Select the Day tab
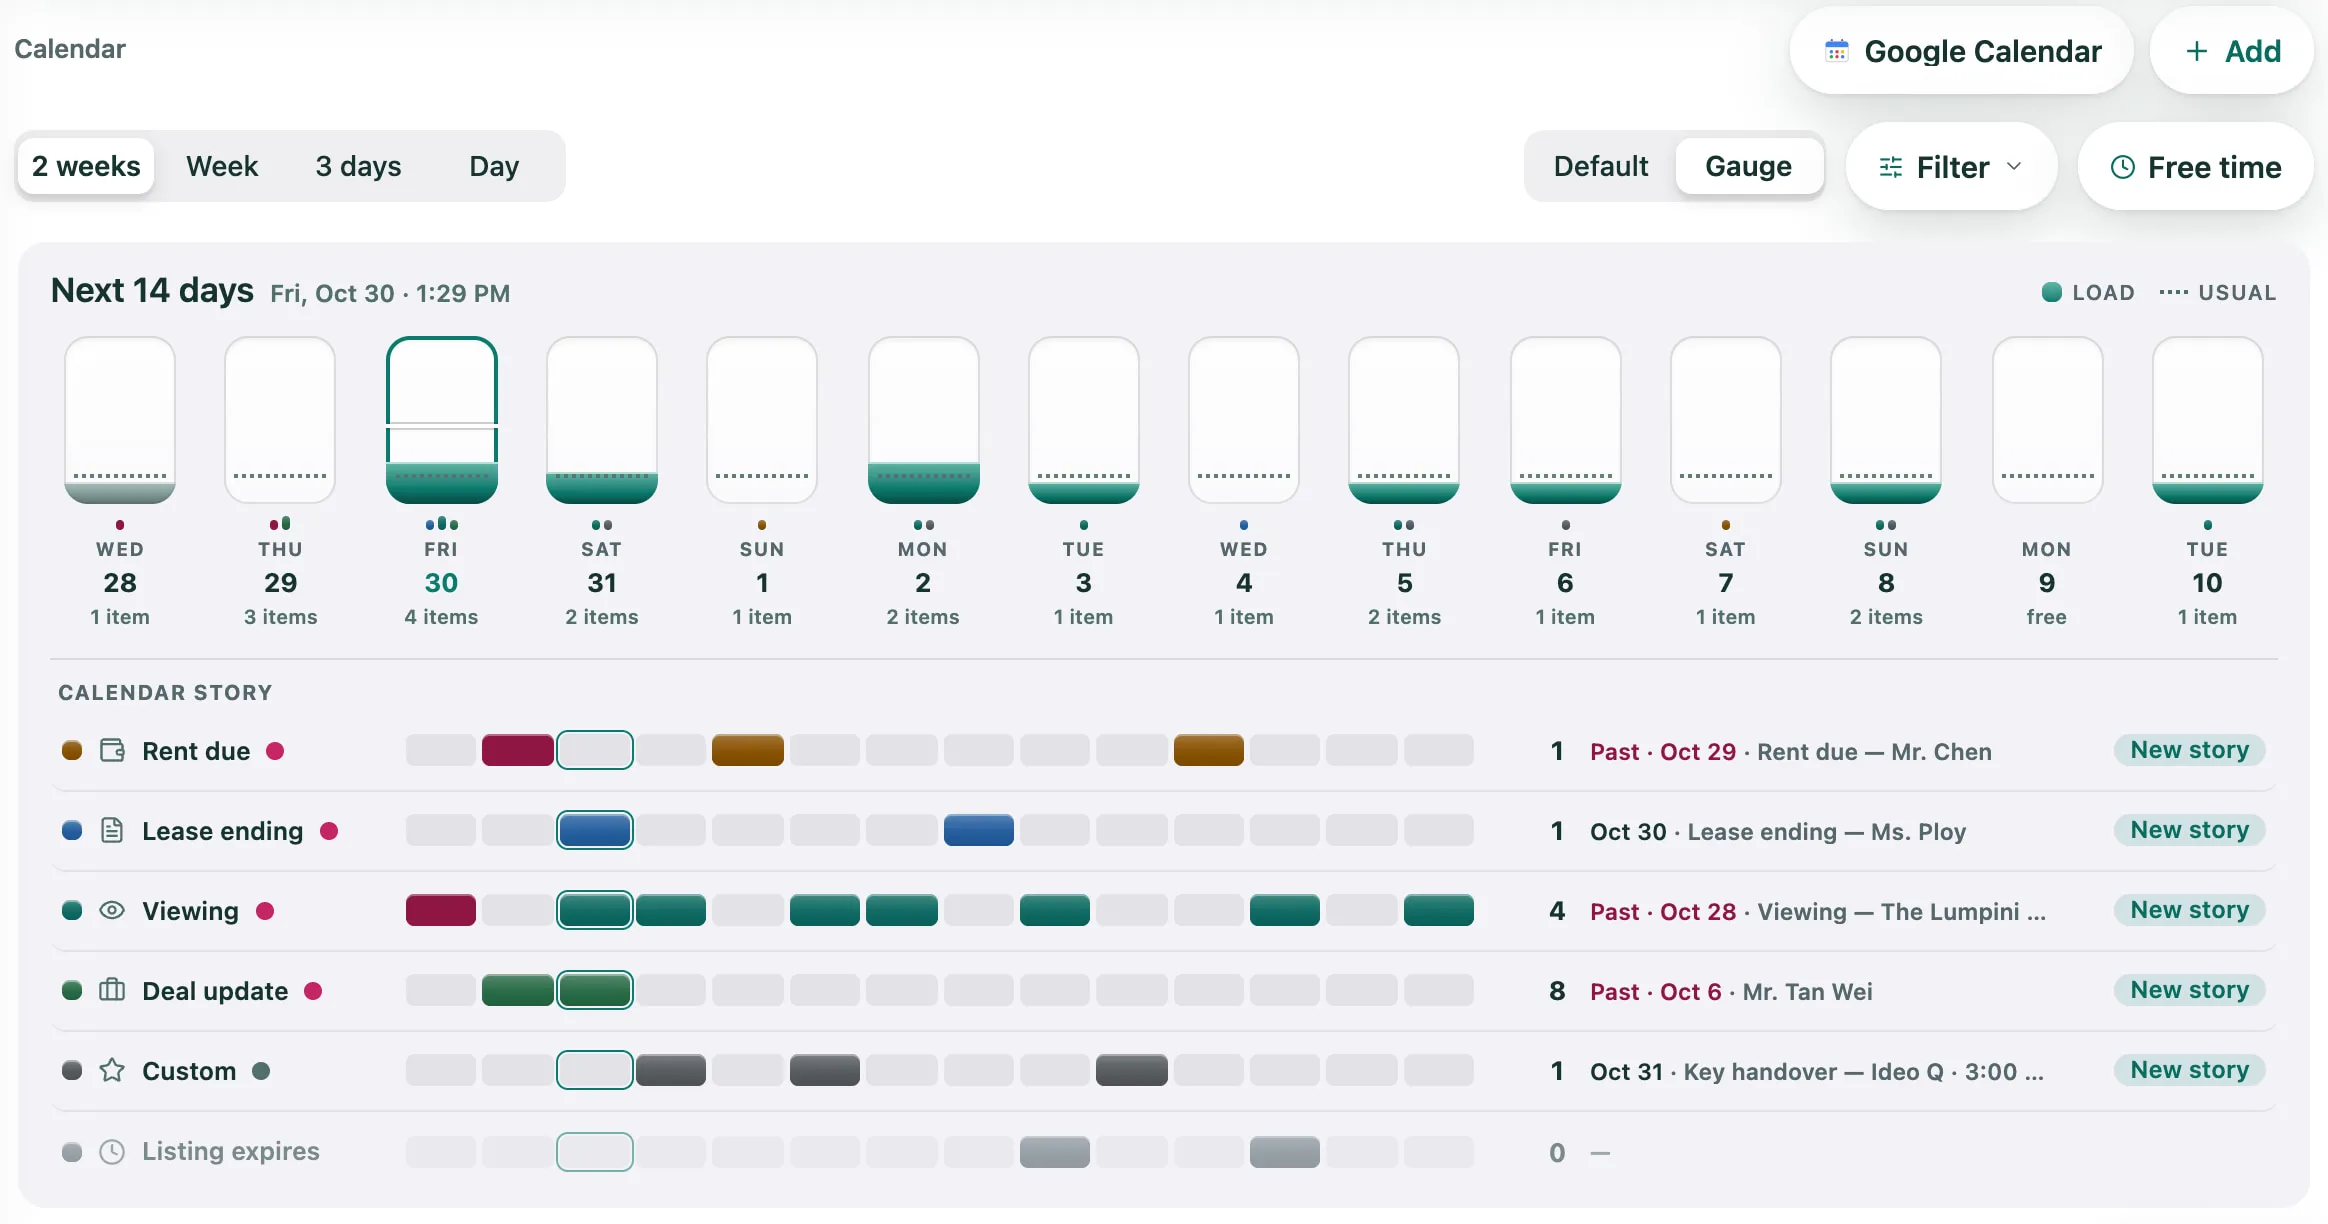Viewport: 2328px width, 1224px height. [x=494, y=166]
